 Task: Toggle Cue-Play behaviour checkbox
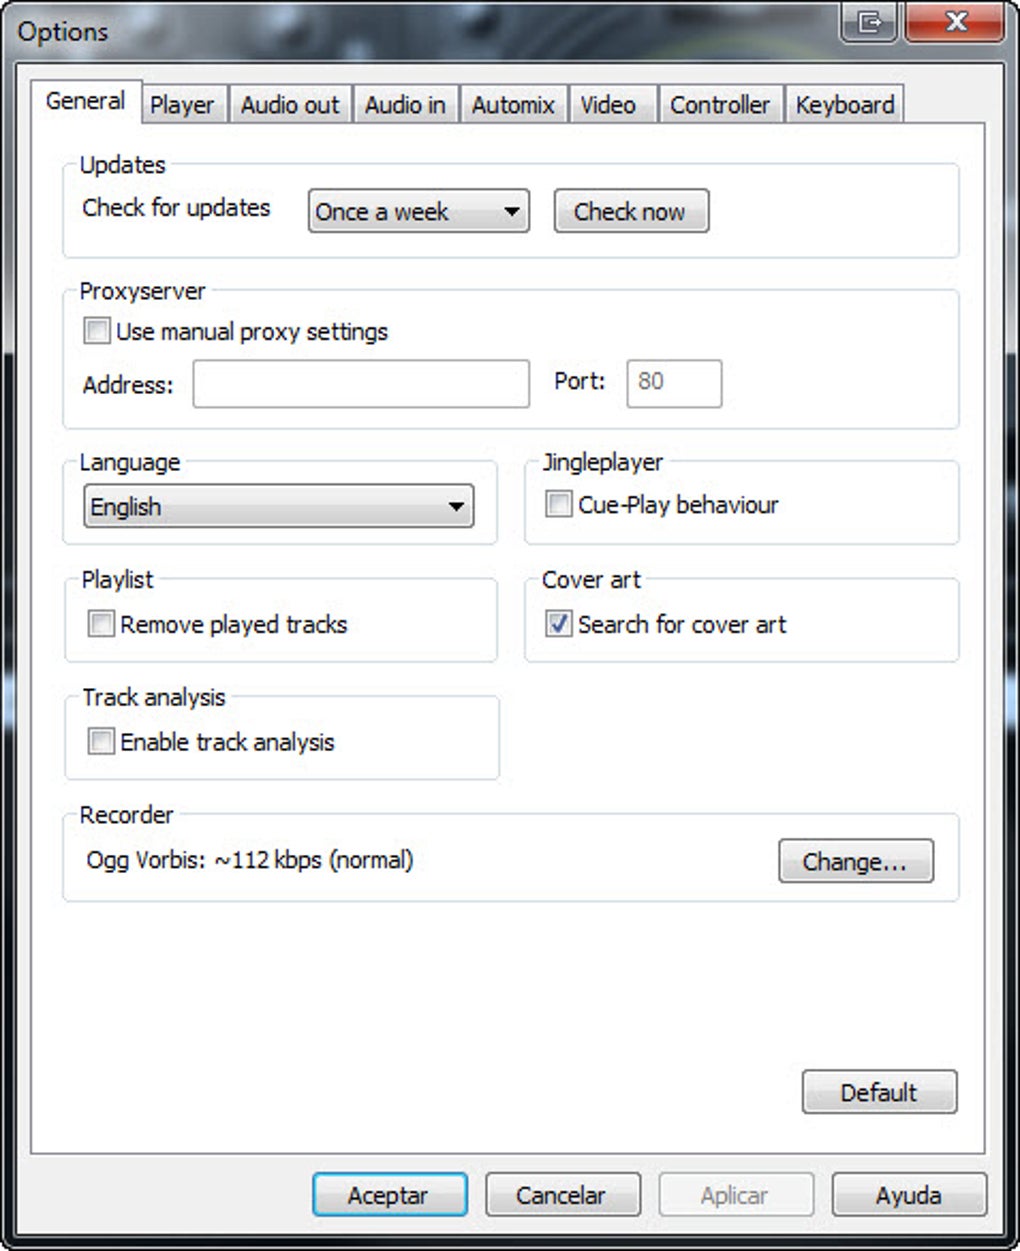pos(558,504)
